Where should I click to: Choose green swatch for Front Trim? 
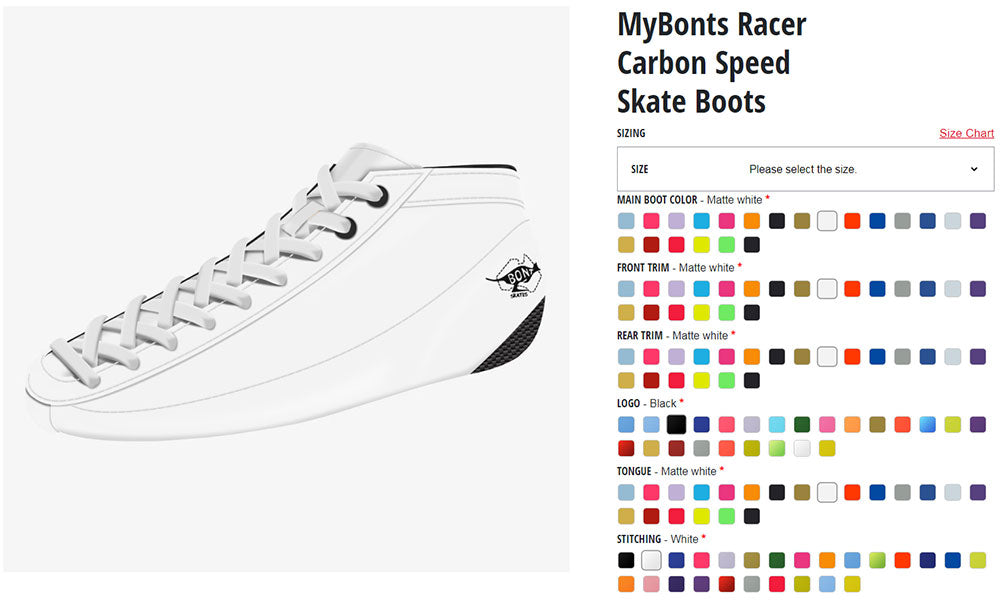point(727,312)
